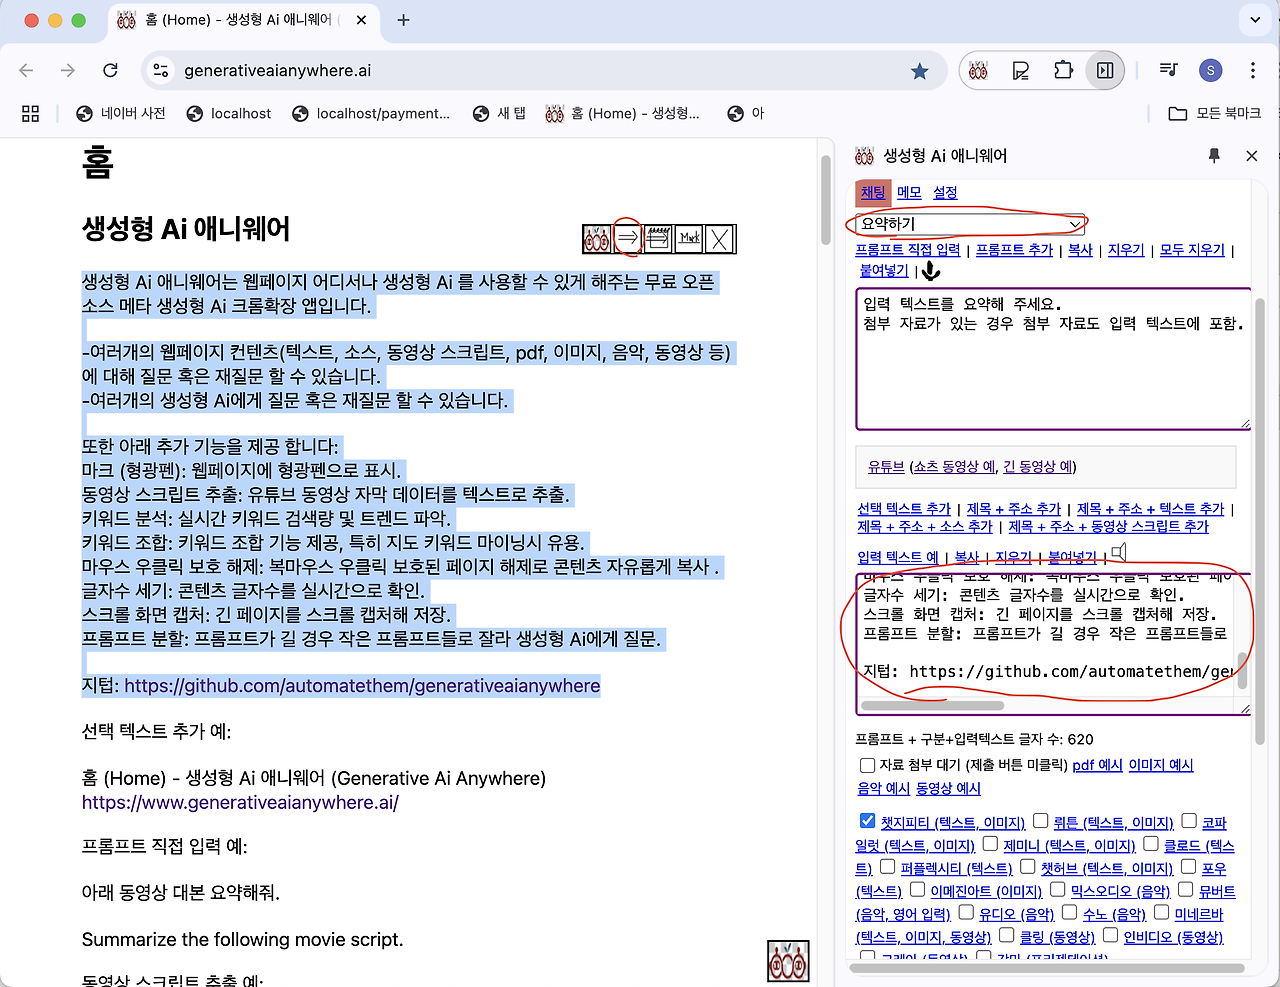Close the floating toolbar with X icon
Viewport: 1280px width, 987px height.
(x=720, y=239)
